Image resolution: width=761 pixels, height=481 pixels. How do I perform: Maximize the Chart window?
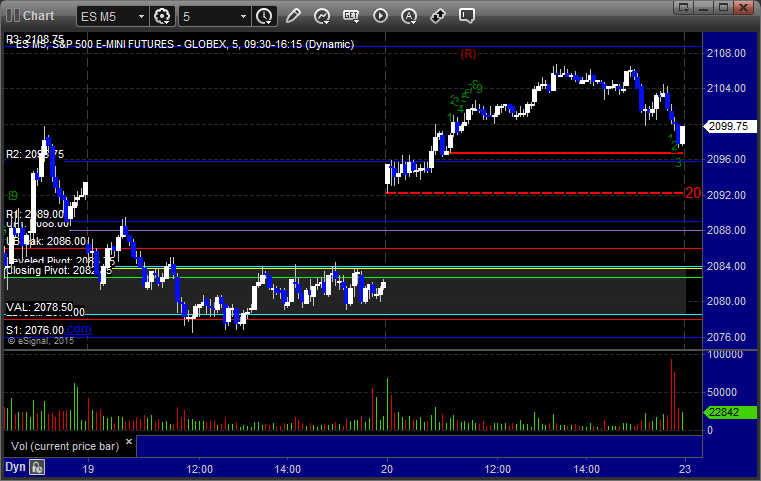point(723,7)
